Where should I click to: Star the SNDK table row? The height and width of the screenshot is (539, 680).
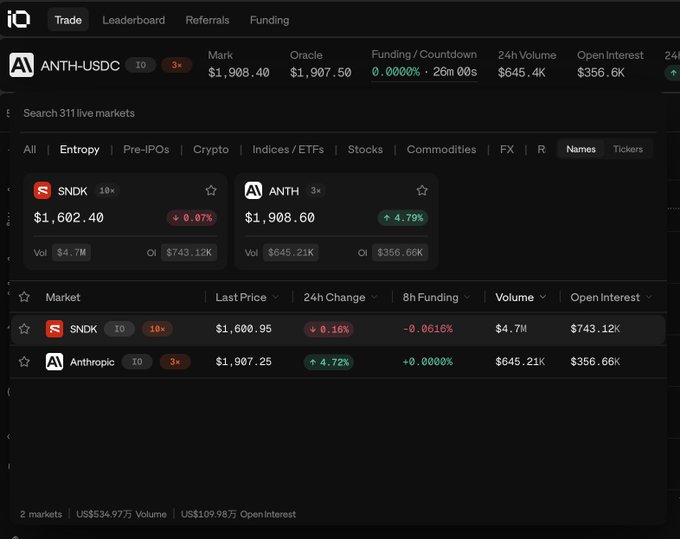point(24,329)
